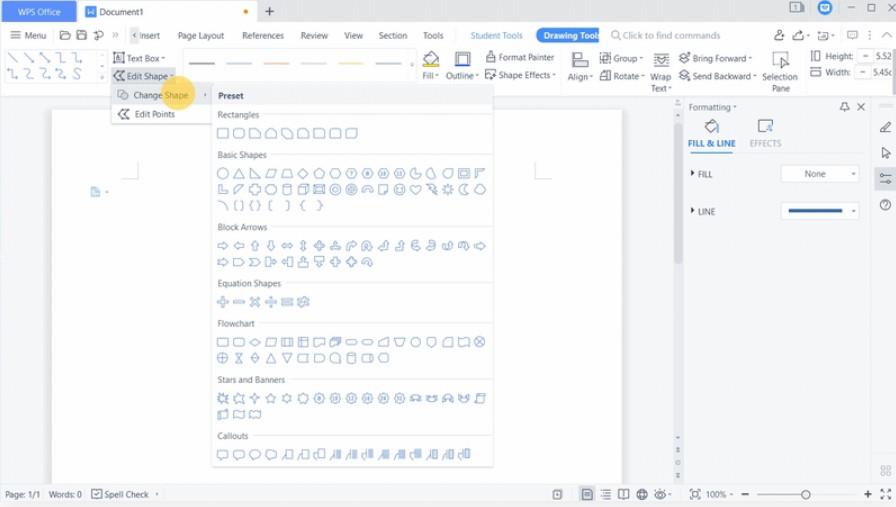
Task: Open the Edit Shape dropdown
Action: [x=143, y=76]
